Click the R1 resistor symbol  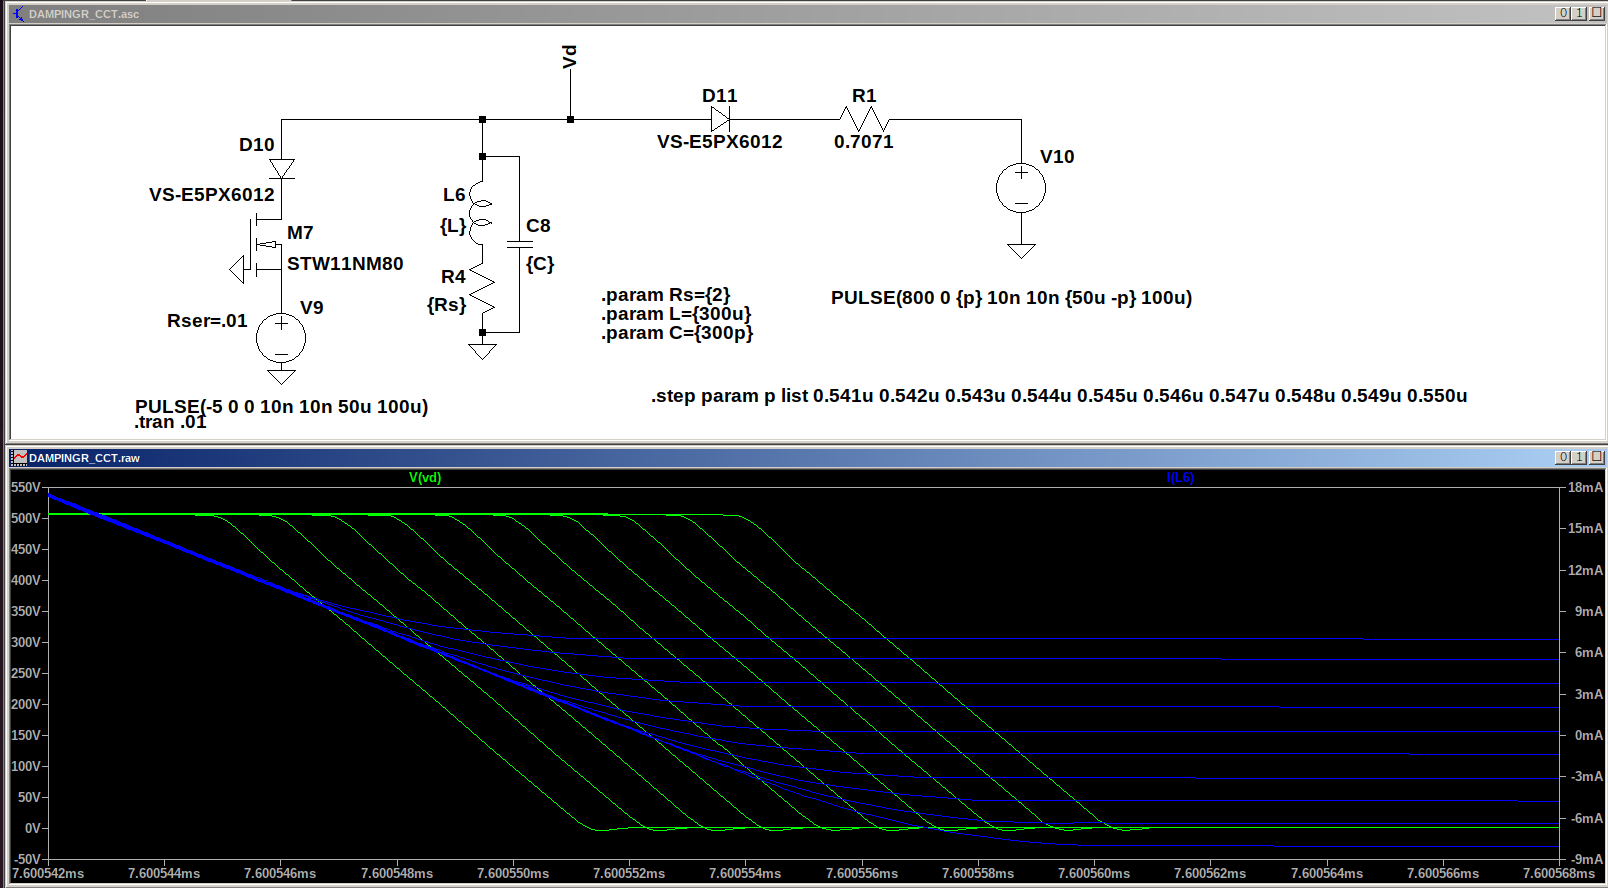(865, 119)
